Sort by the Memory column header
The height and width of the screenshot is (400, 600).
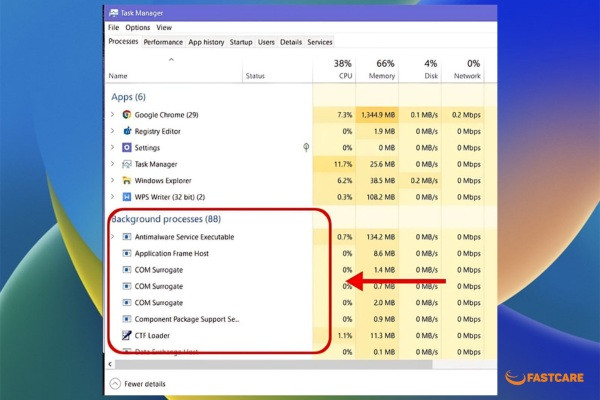click(377, 69)
